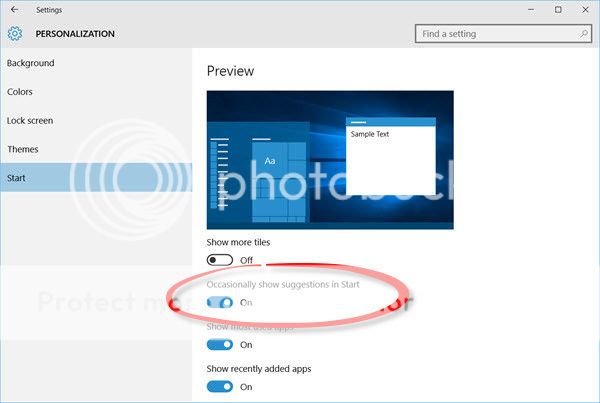Screen dimensions: 600x403
Task: Focus the 'Find a setting' search field
Action: [495, 34]
